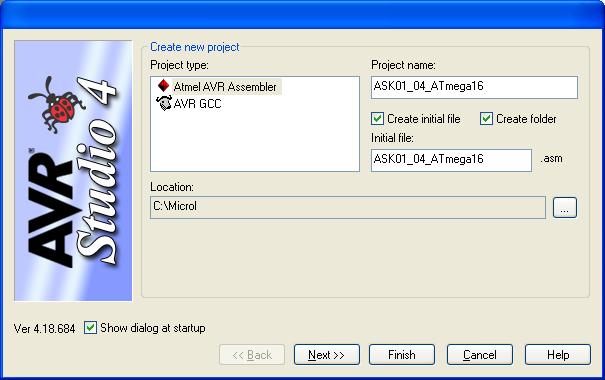This screenshot has height=380, width=605.
Task: Open the location browse (...) button
Action: [x=565, y=208]
